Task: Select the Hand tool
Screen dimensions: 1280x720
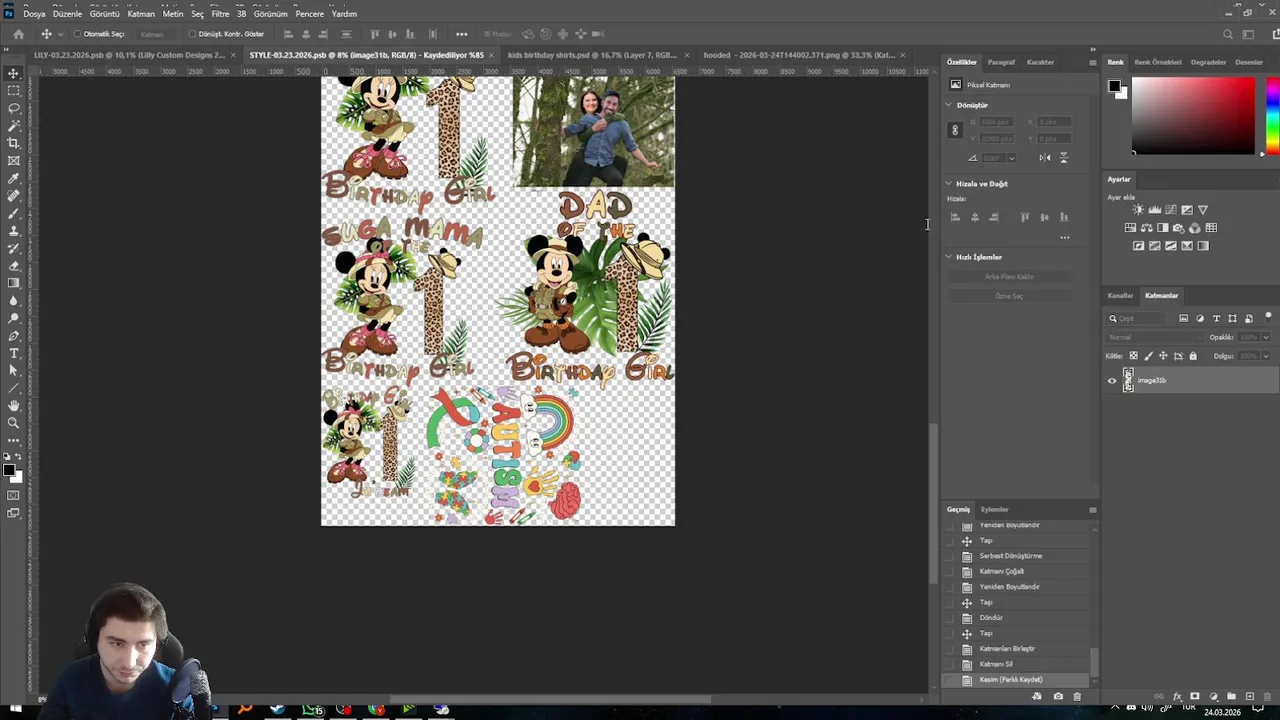Action: click(x=13, y=405)
